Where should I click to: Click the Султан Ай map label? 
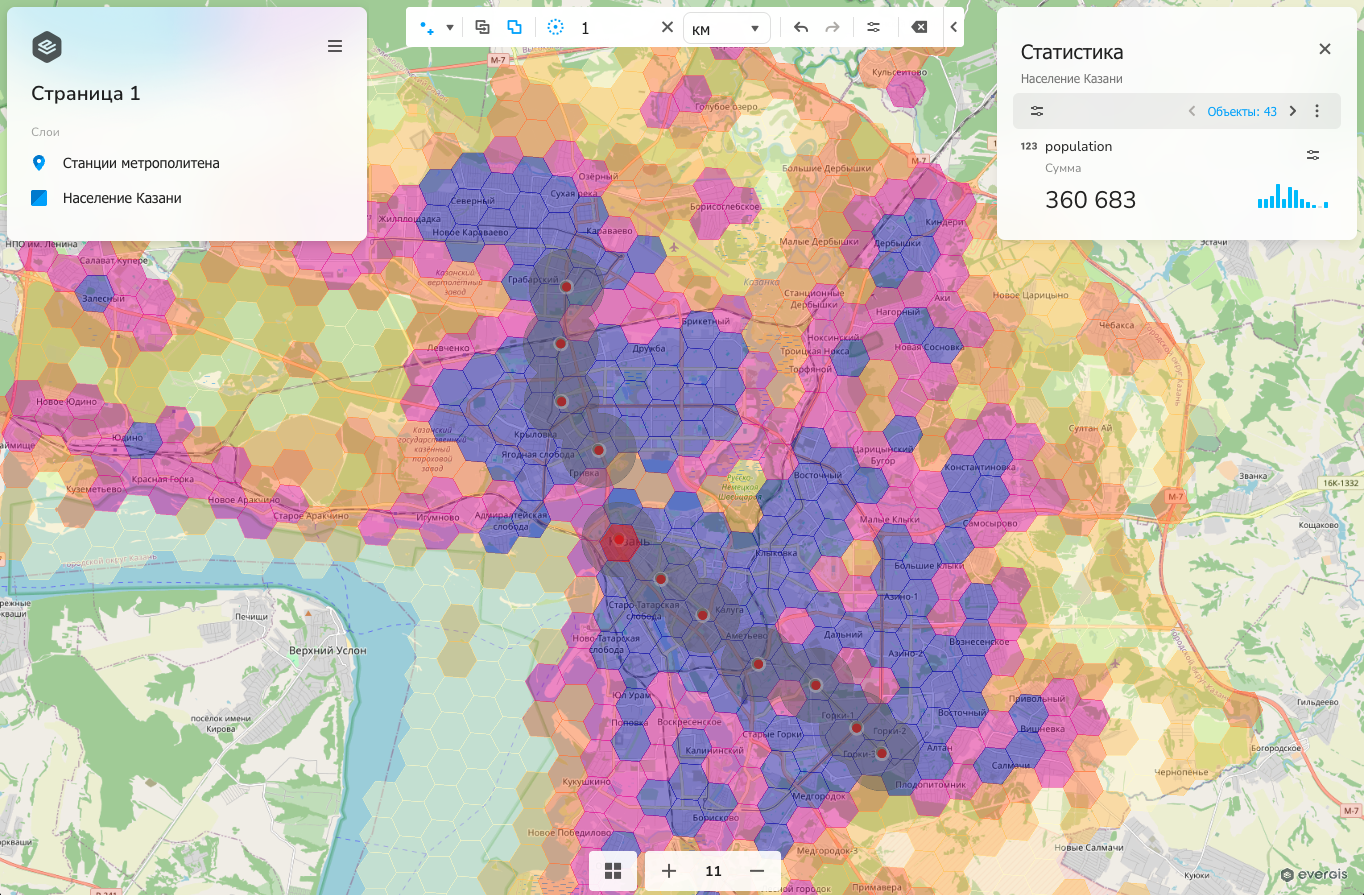tap(1090, 428)
